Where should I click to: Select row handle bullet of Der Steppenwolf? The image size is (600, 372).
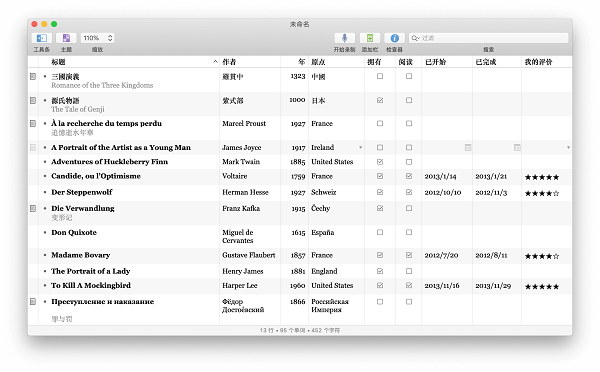click(45, 192)
